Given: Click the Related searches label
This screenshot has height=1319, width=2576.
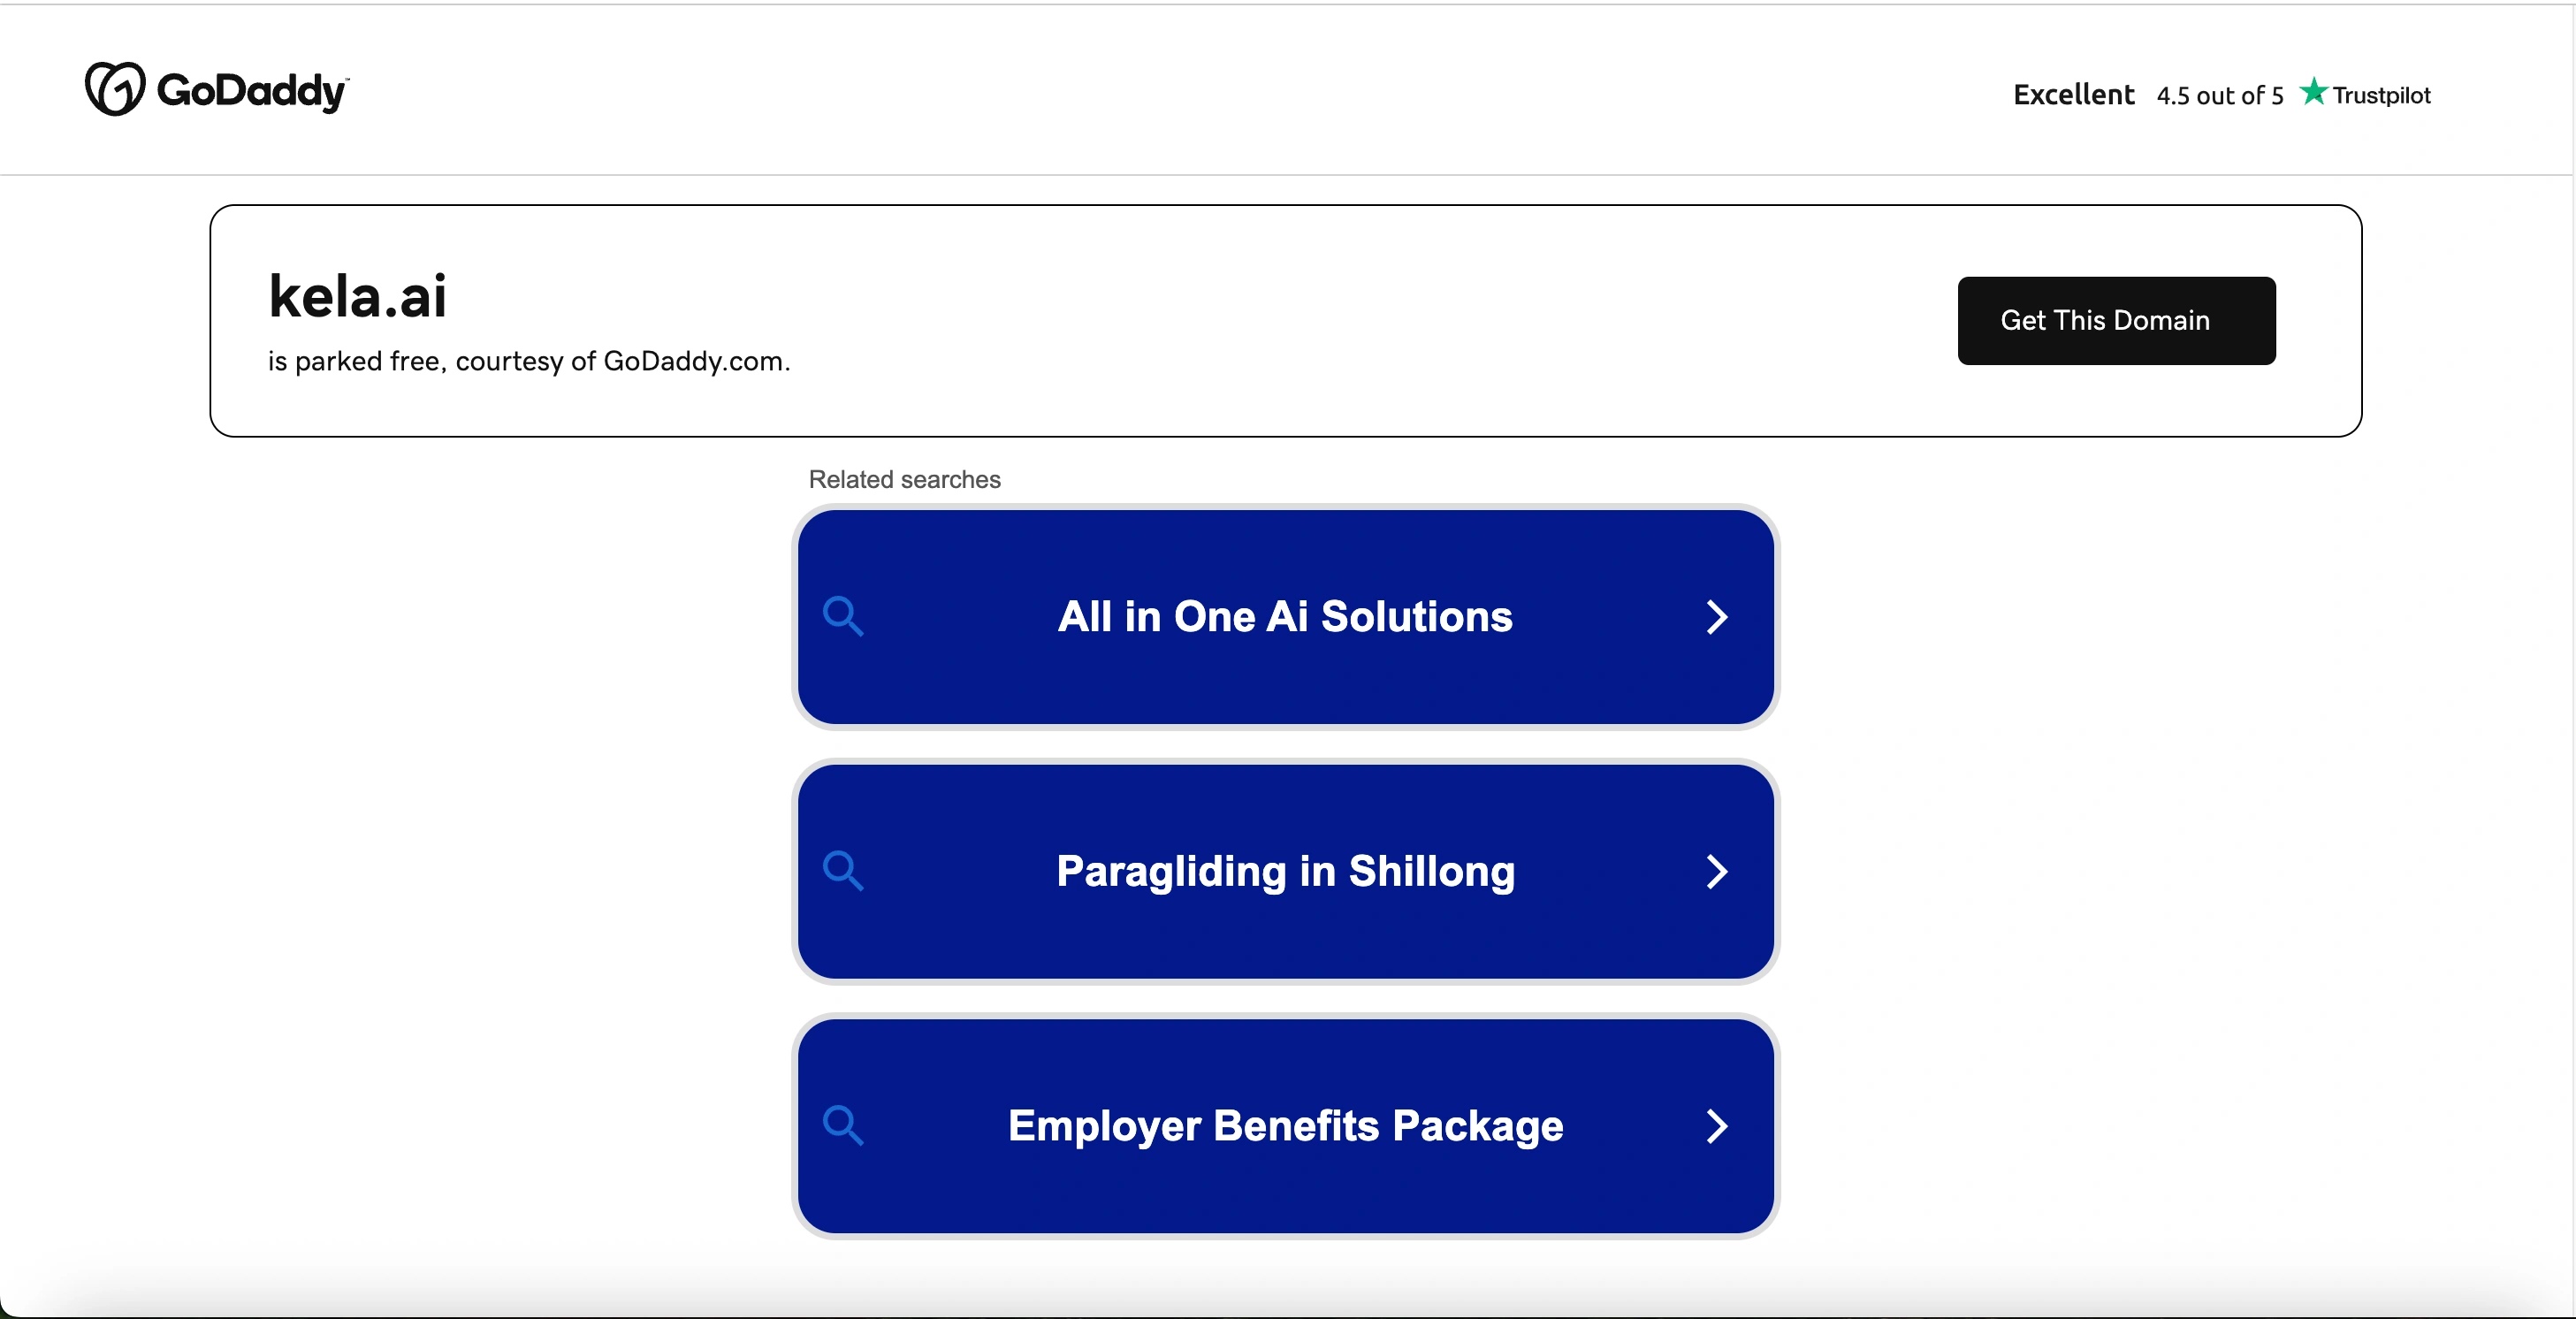Looking at the screenshot, I should (904, 479).
